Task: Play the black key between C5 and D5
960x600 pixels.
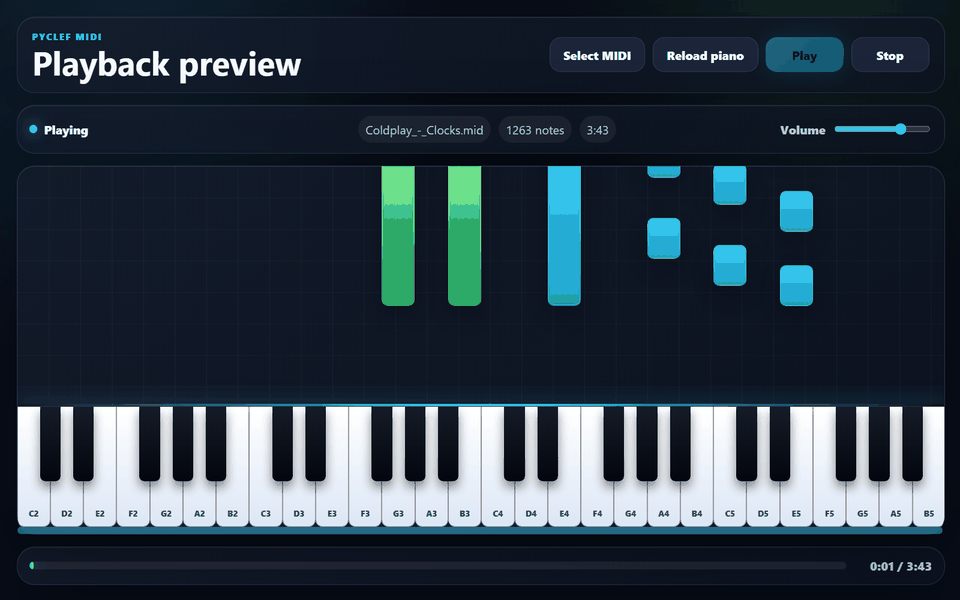Action: point(746,444)
